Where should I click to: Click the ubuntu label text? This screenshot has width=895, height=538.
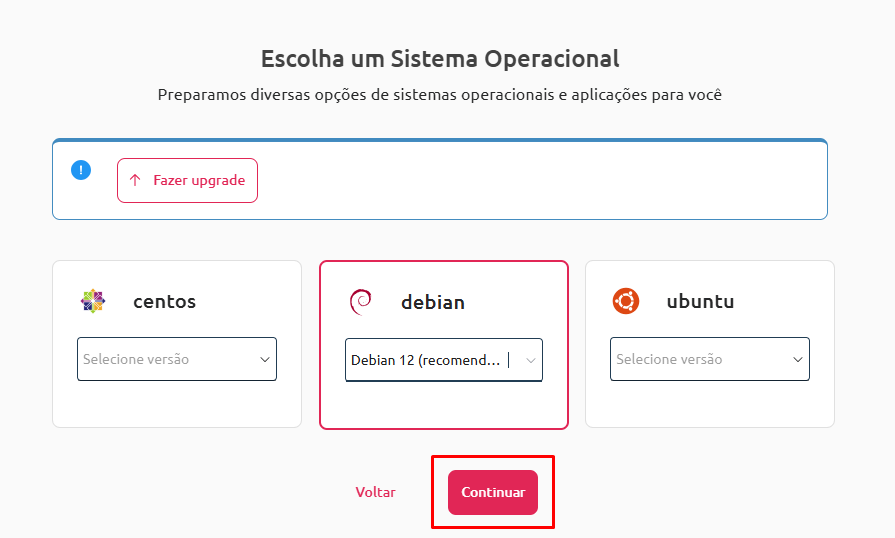click(700, 301)
